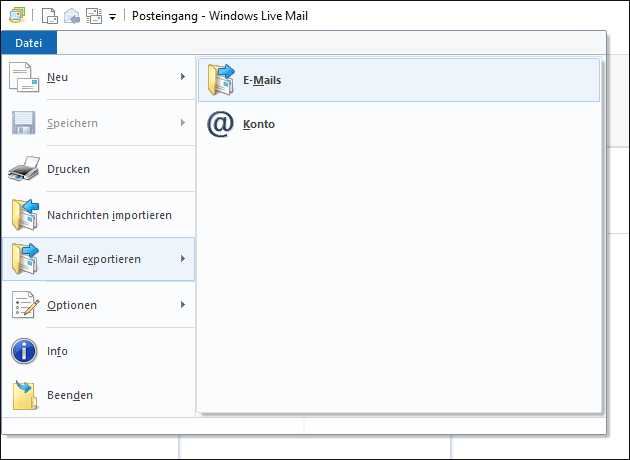Click the Konto @ icon
The height and width of the screenshot is (460, 630).
click(x=221, y=124)
